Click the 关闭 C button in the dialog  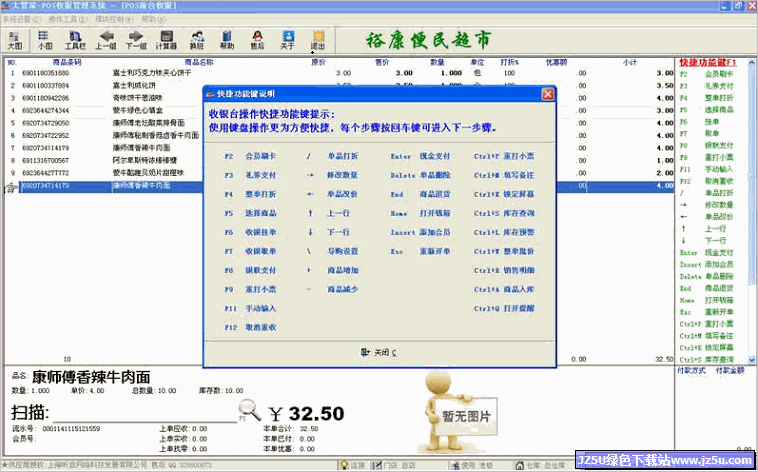tap(379, 353)
